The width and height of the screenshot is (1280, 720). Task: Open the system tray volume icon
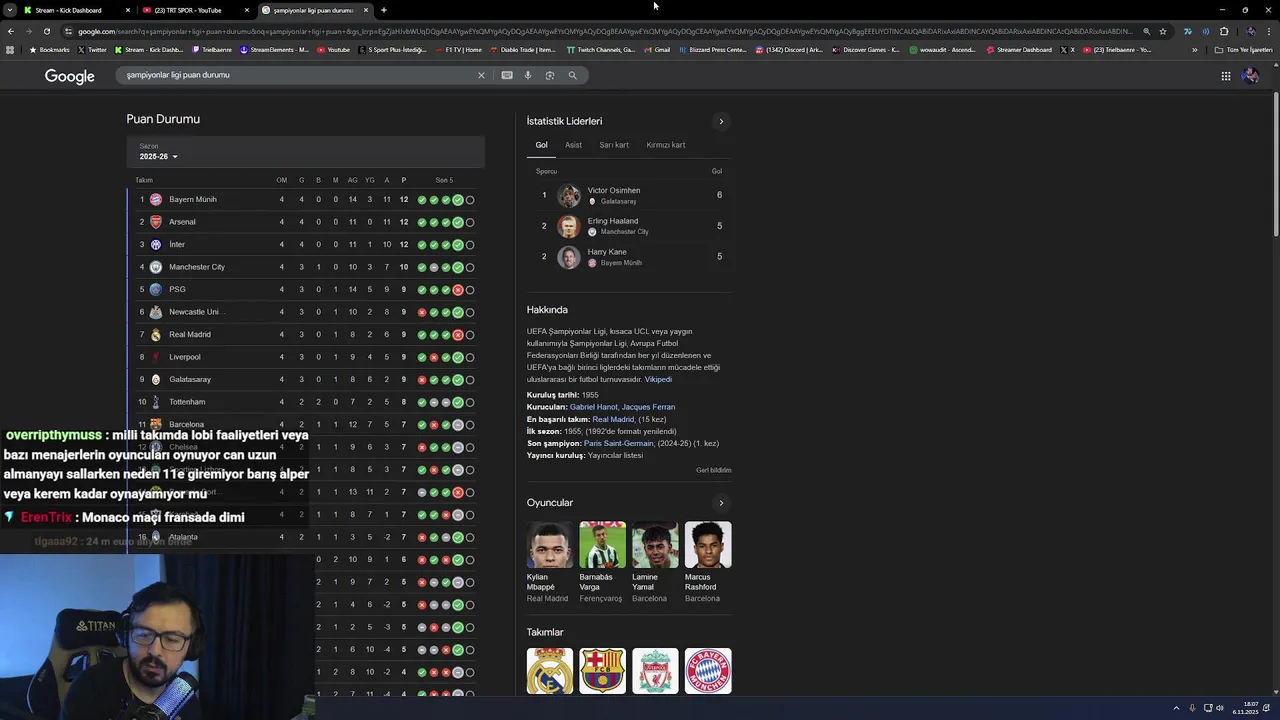click(x=1219, y=708)
